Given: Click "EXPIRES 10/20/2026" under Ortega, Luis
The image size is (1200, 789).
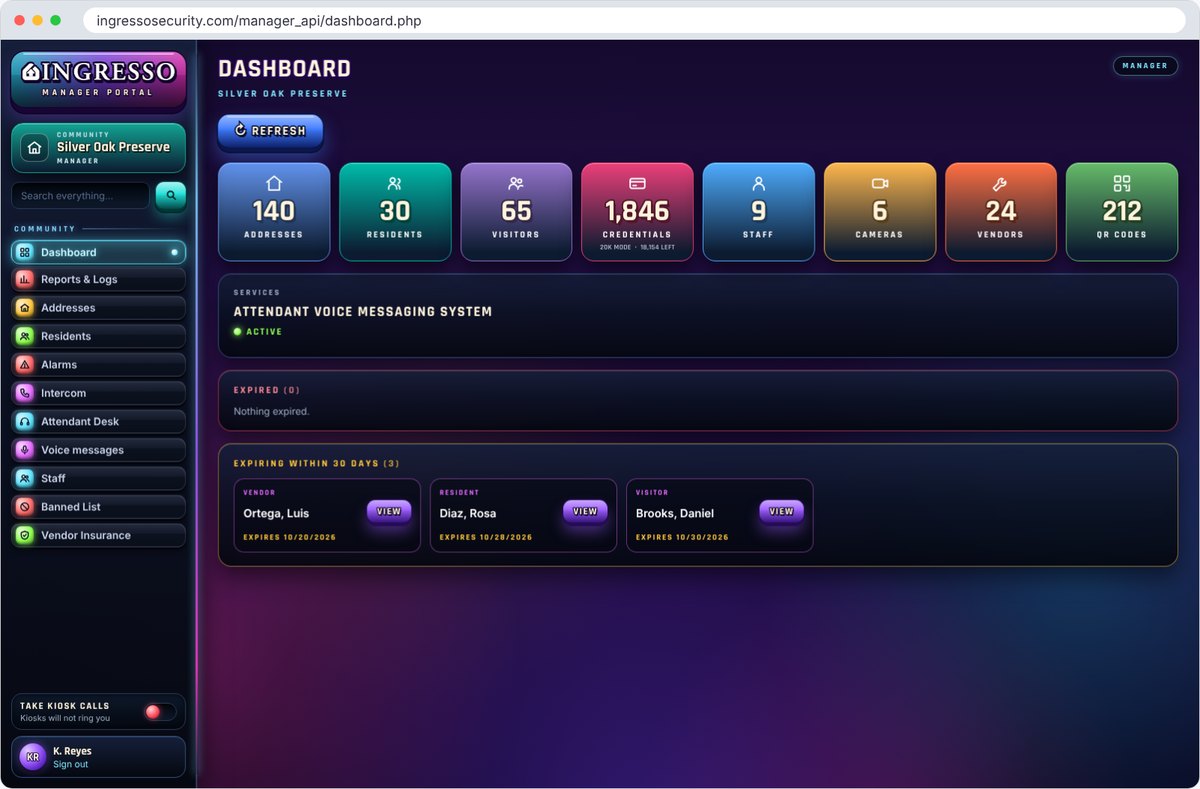Looking at the screenshot, I should [x=290, y=537].
